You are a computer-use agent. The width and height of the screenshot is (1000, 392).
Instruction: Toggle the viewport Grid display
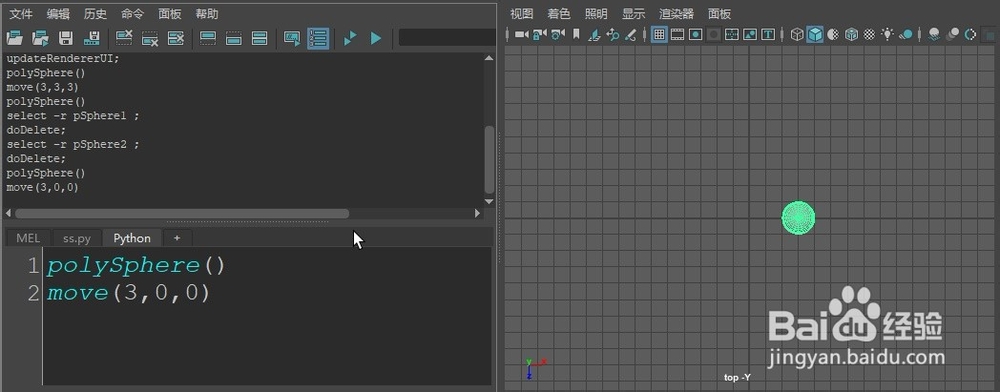tap(659, 34)
